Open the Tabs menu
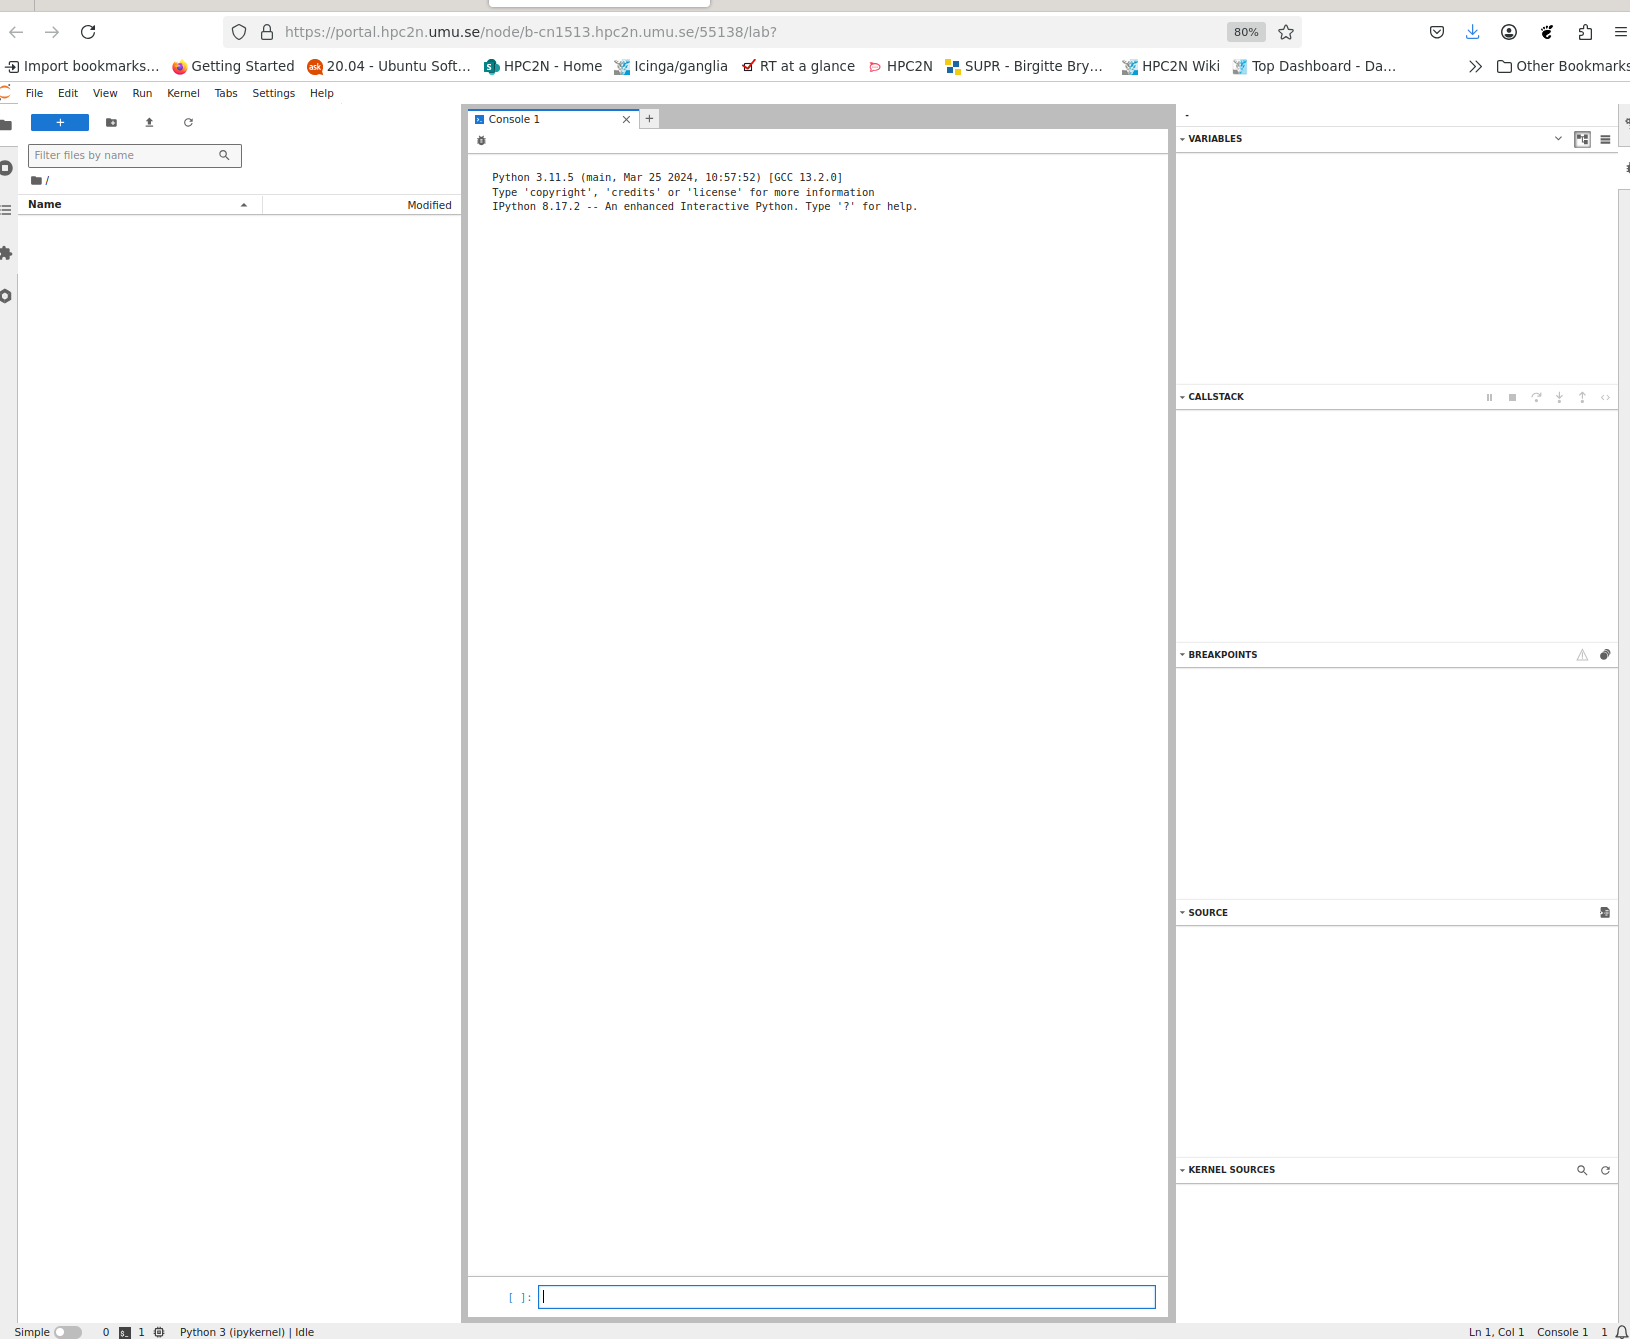 226,93
